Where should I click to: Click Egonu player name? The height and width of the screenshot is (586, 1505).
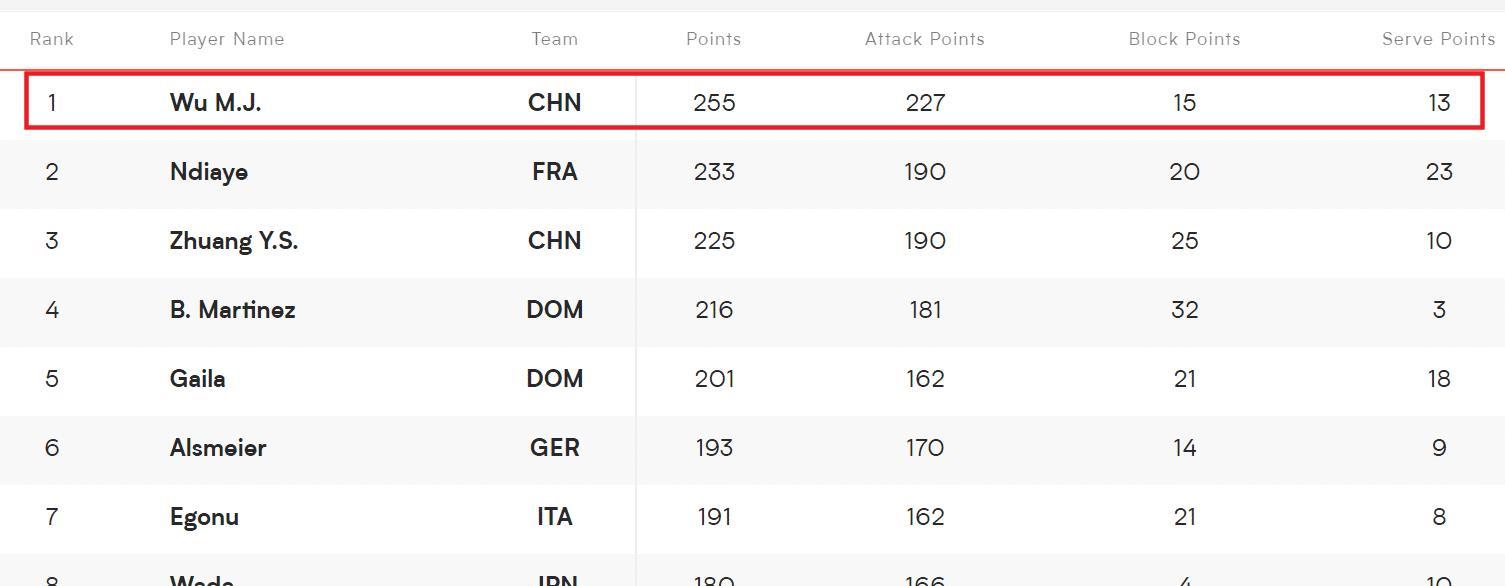coord(204,517)
